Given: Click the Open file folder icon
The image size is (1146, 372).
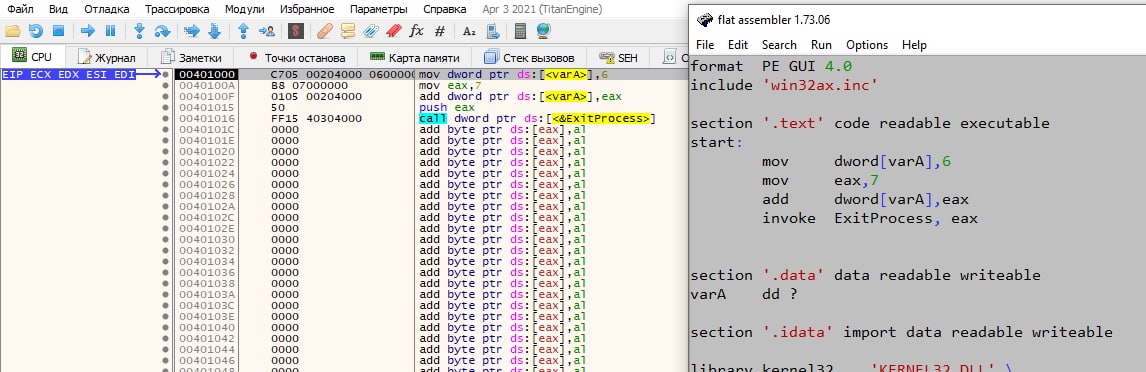Looking at the screenshot, I should tap(12, 31).
